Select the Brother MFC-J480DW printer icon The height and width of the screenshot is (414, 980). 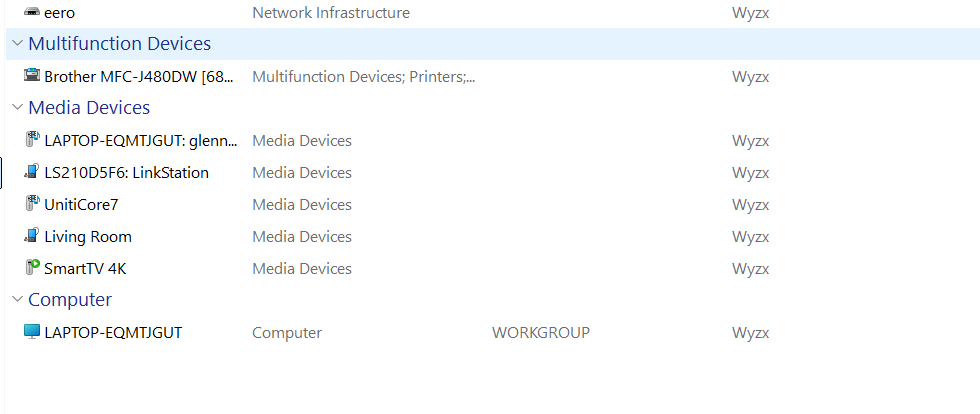32,76
